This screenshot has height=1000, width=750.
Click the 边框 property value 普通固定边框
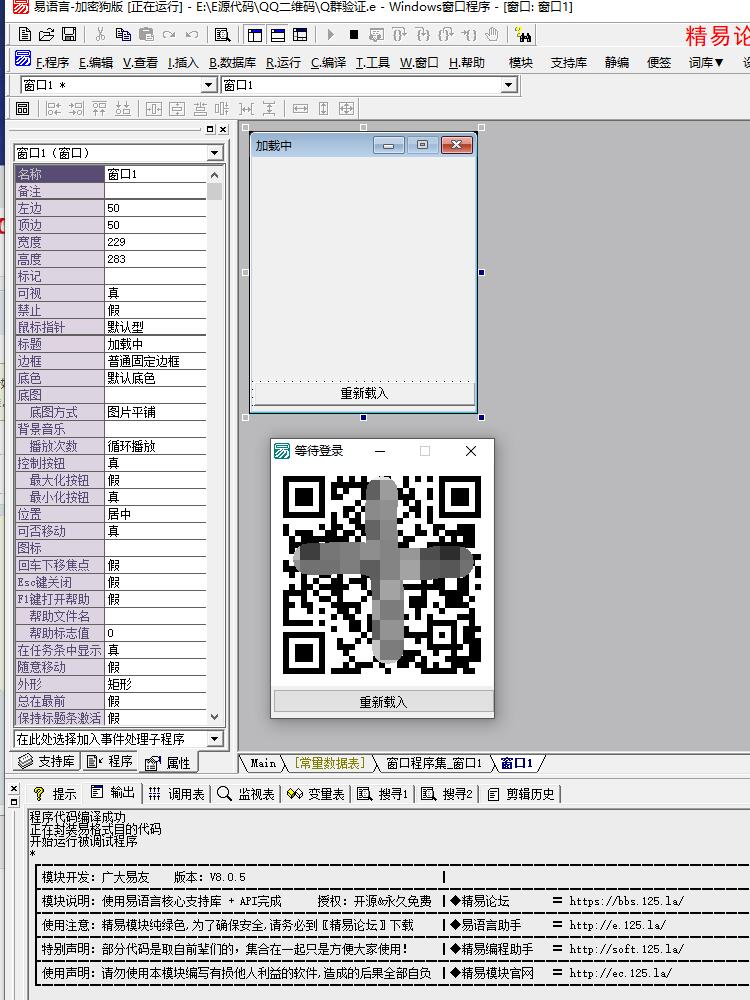tap(156, 361)
